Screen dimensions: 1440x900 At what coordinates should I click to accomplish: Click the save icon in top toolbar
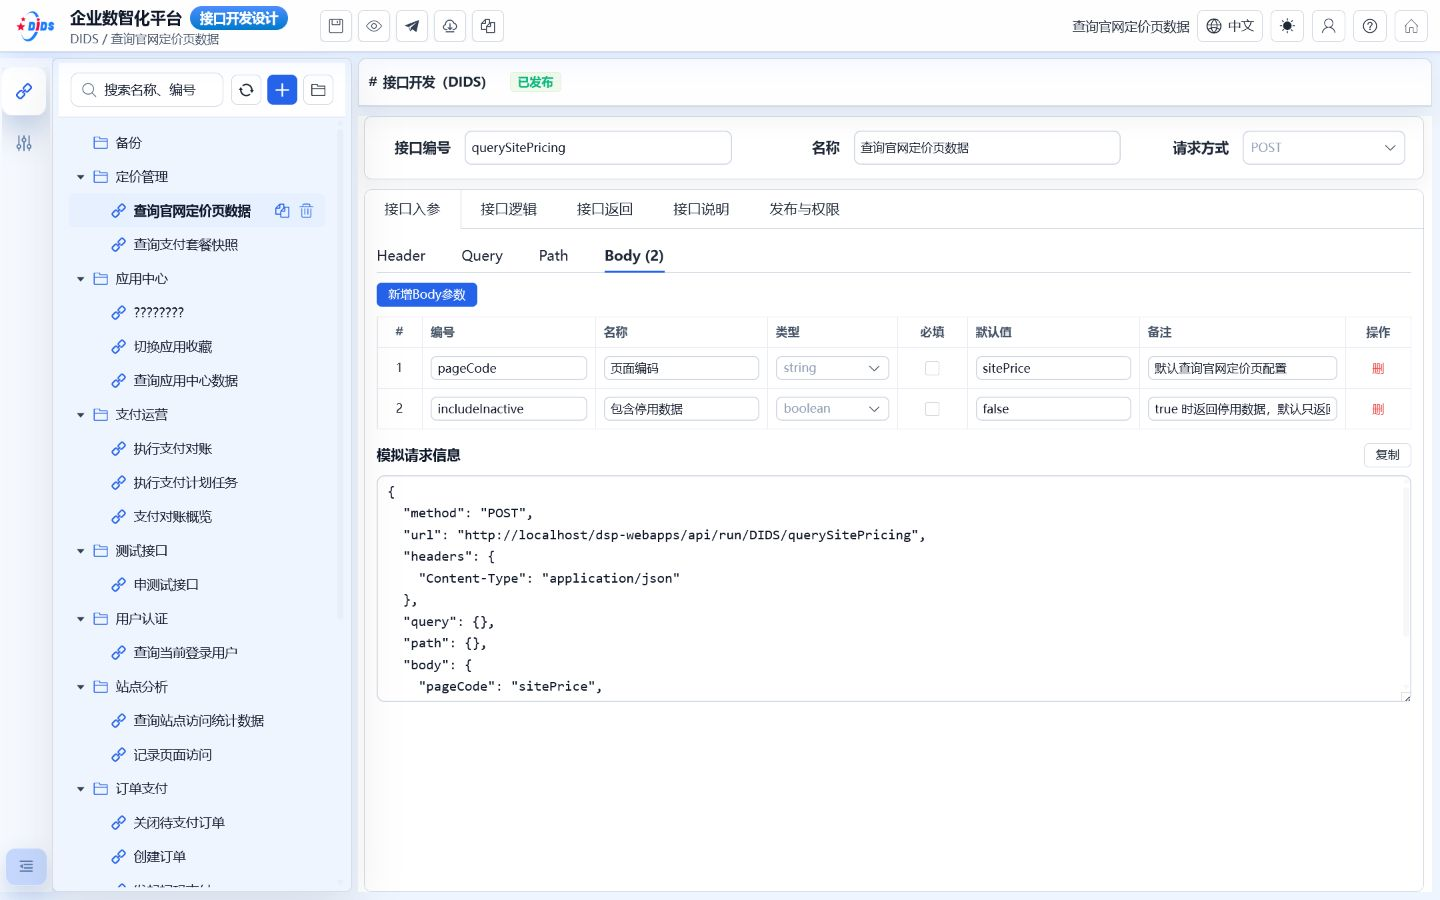pyautogui.click(x=336, y=26)
